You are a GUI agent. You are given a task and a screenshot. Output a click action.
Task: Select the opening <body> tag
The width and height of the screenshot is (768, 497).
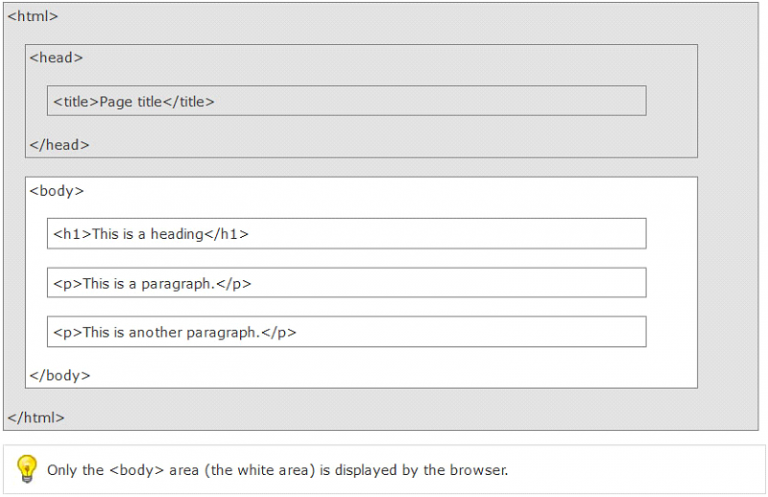coord(57,191)
